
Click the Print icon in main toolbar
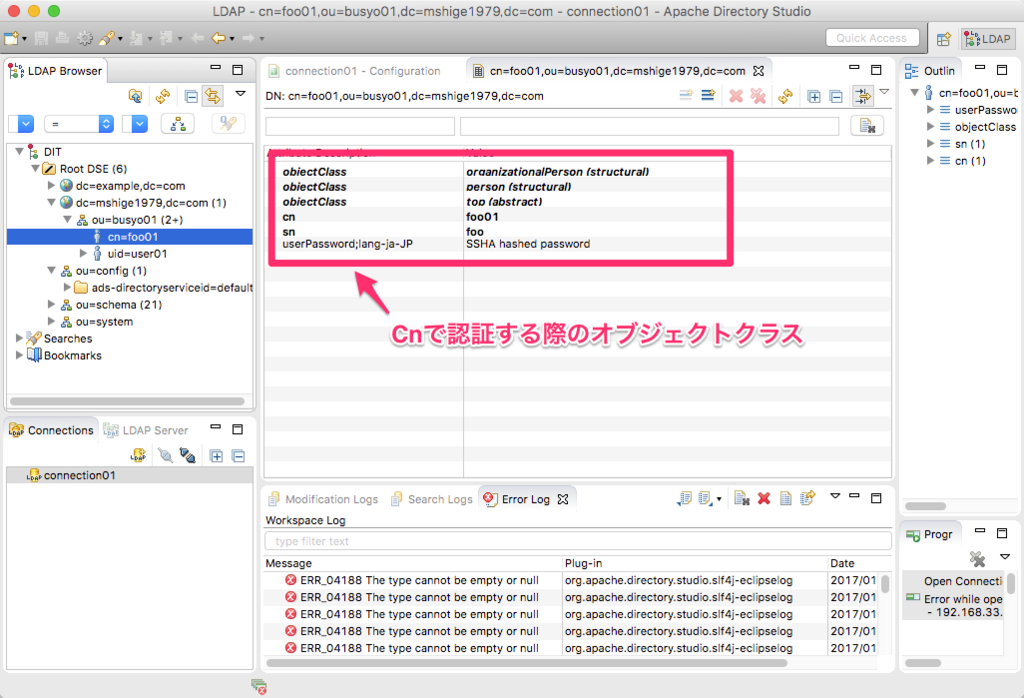63,39
